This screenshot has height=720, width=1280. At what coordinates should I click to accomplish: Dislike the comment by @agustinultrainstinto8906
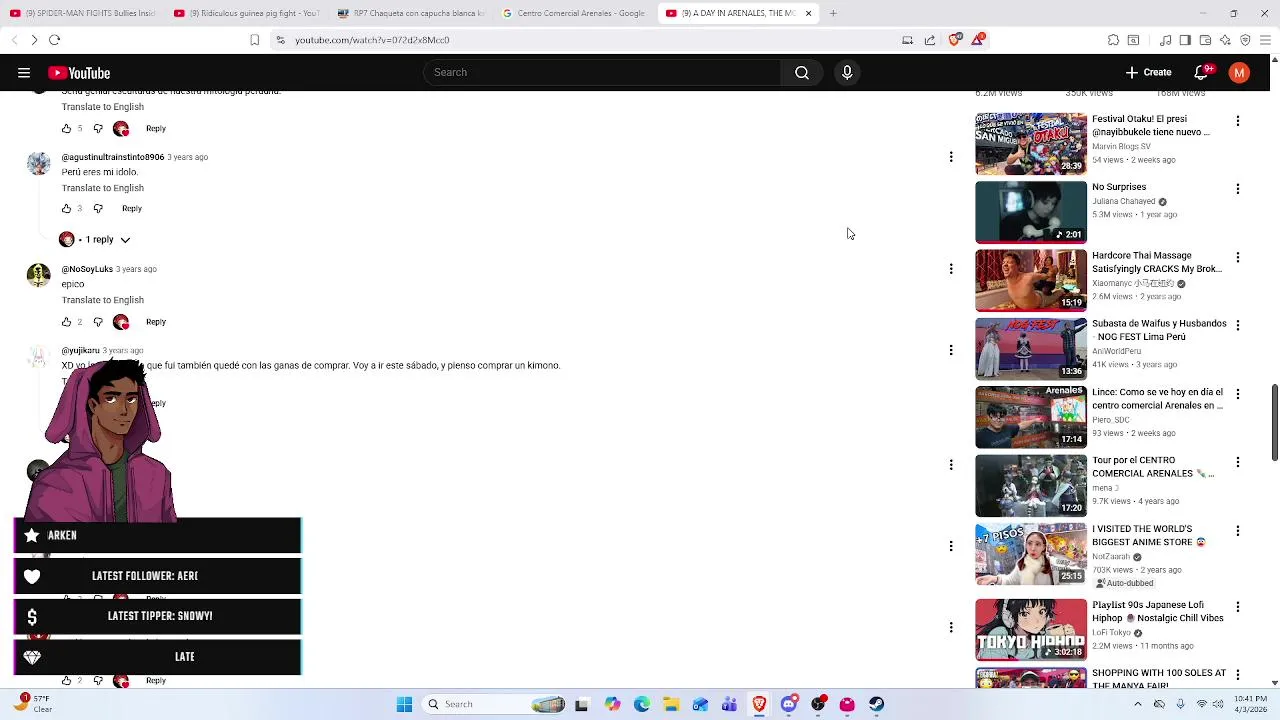(98, 209)
